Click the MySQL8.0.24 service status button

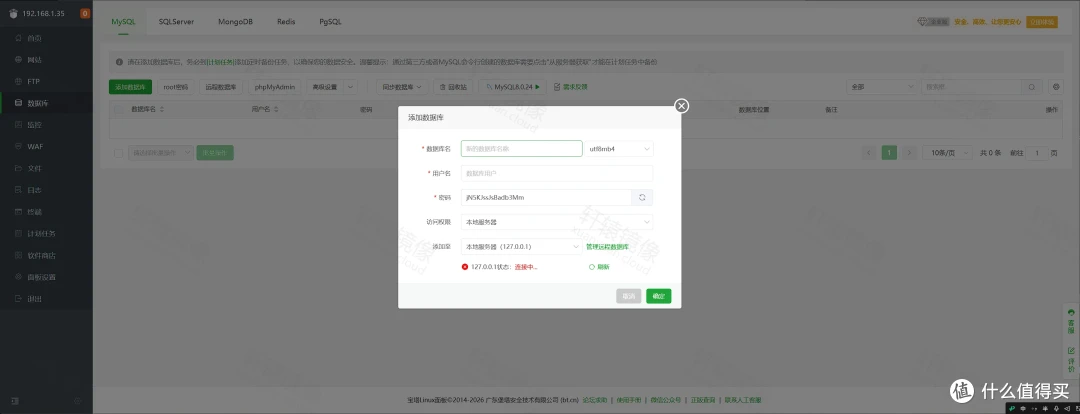click(510, 87)
